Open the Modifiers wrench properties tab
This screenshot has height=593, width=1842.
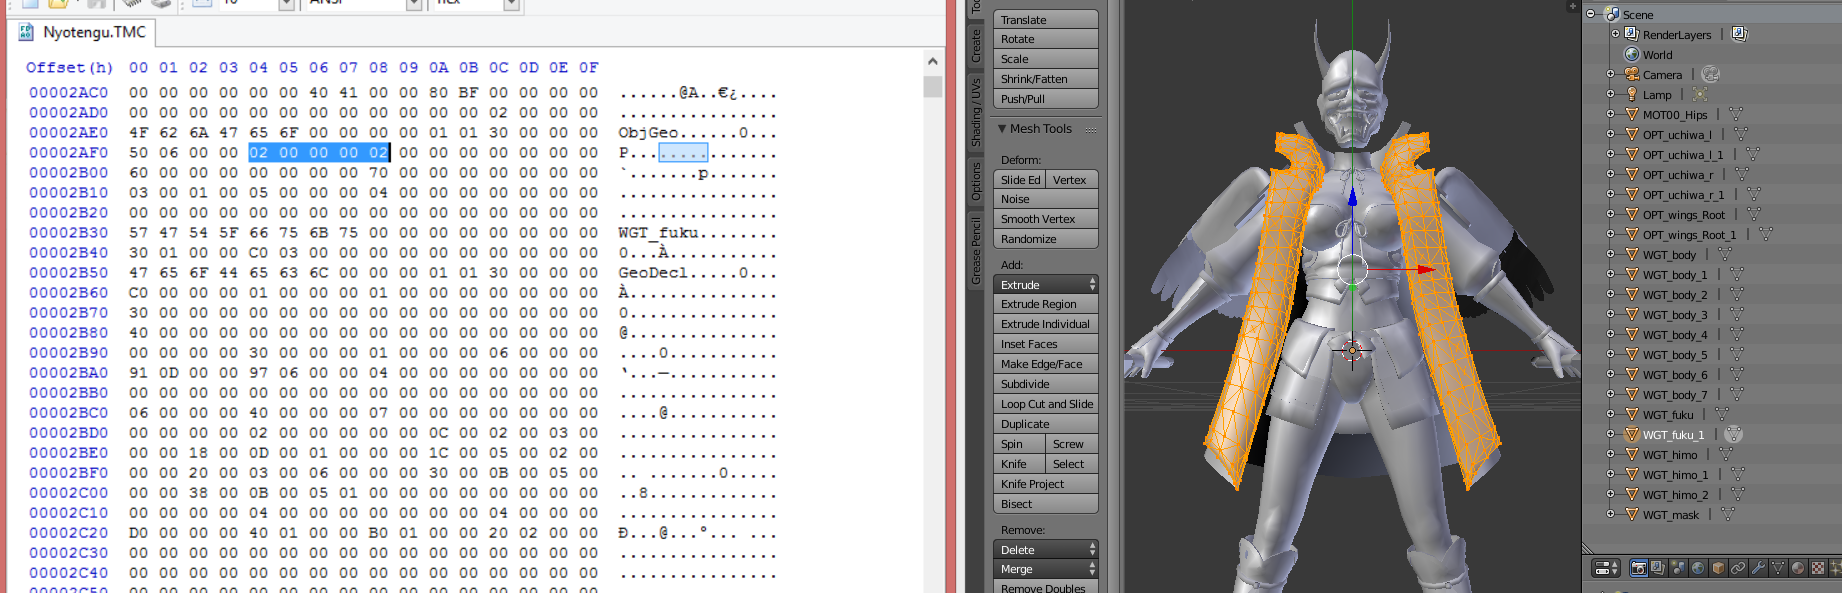pos(1758,568)
